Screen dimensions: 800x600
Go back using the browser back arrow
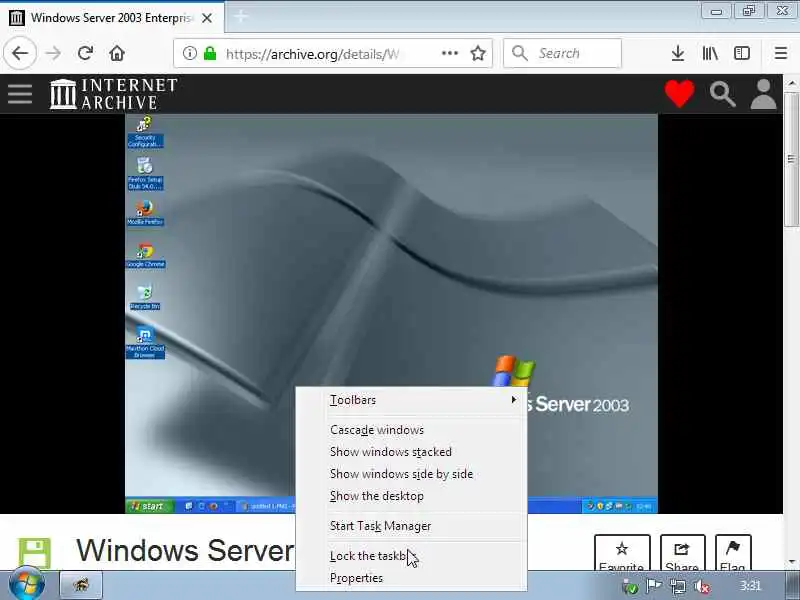pos(20,53)
